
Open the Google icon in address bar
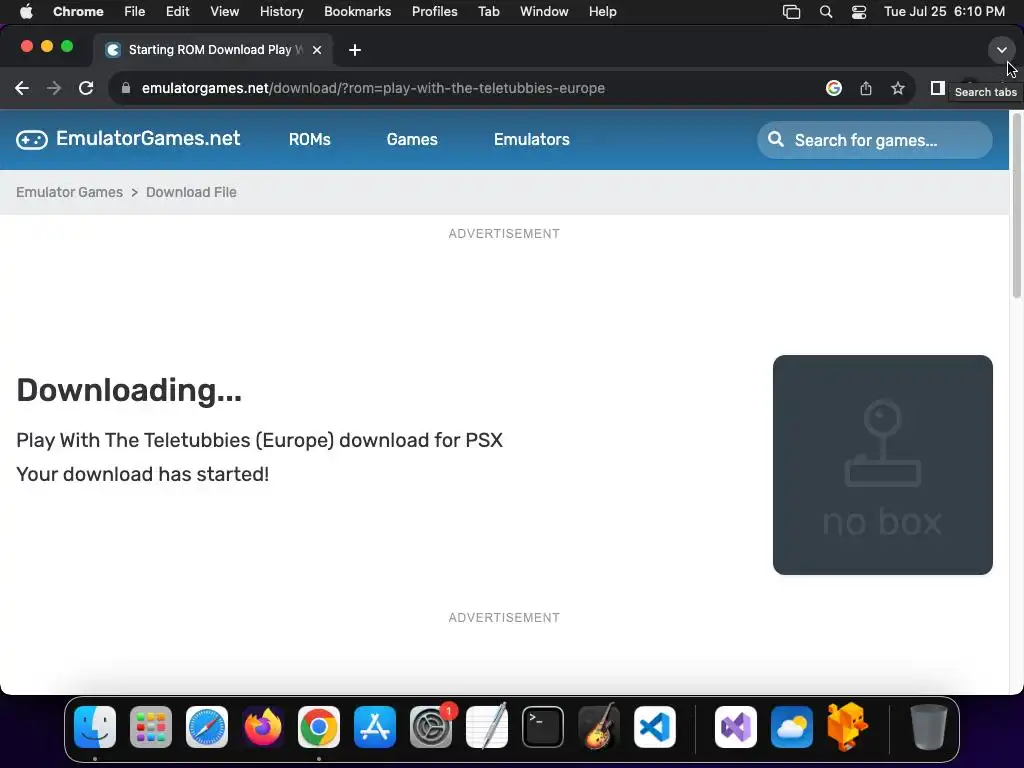834,88
